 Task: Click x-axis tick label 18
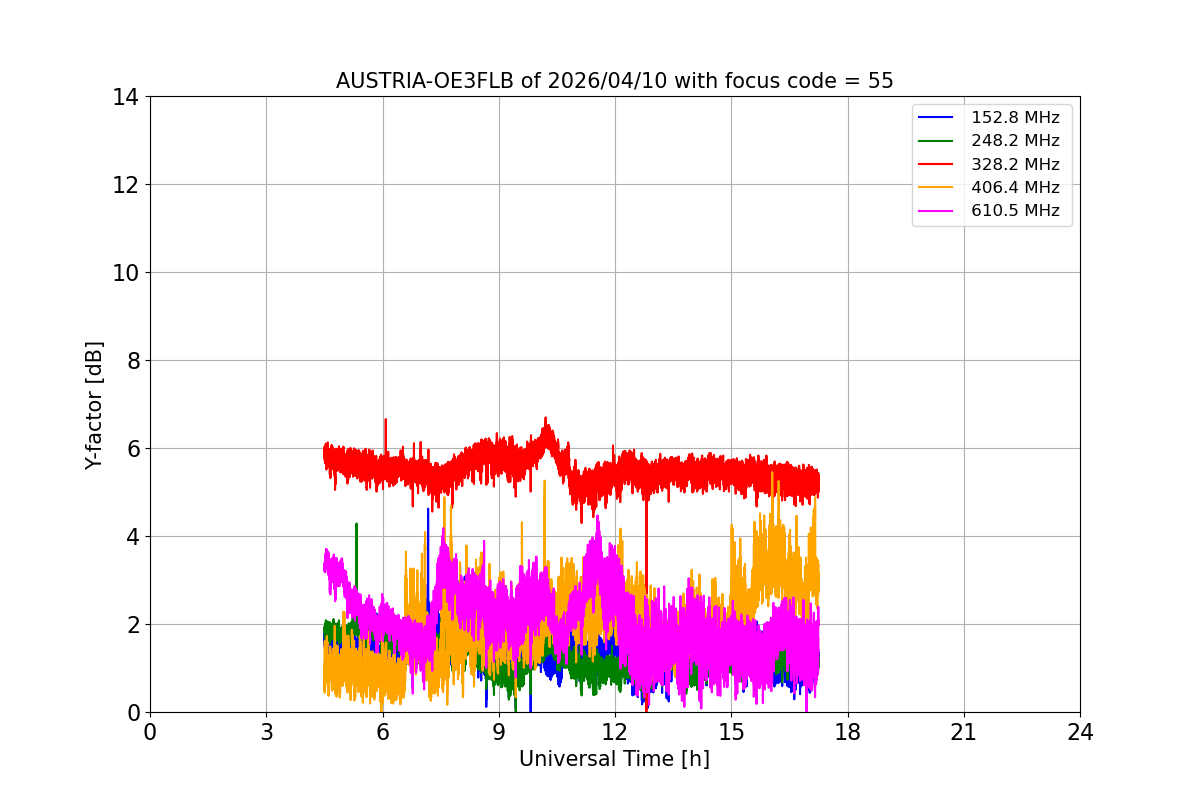tap(847, 732)
